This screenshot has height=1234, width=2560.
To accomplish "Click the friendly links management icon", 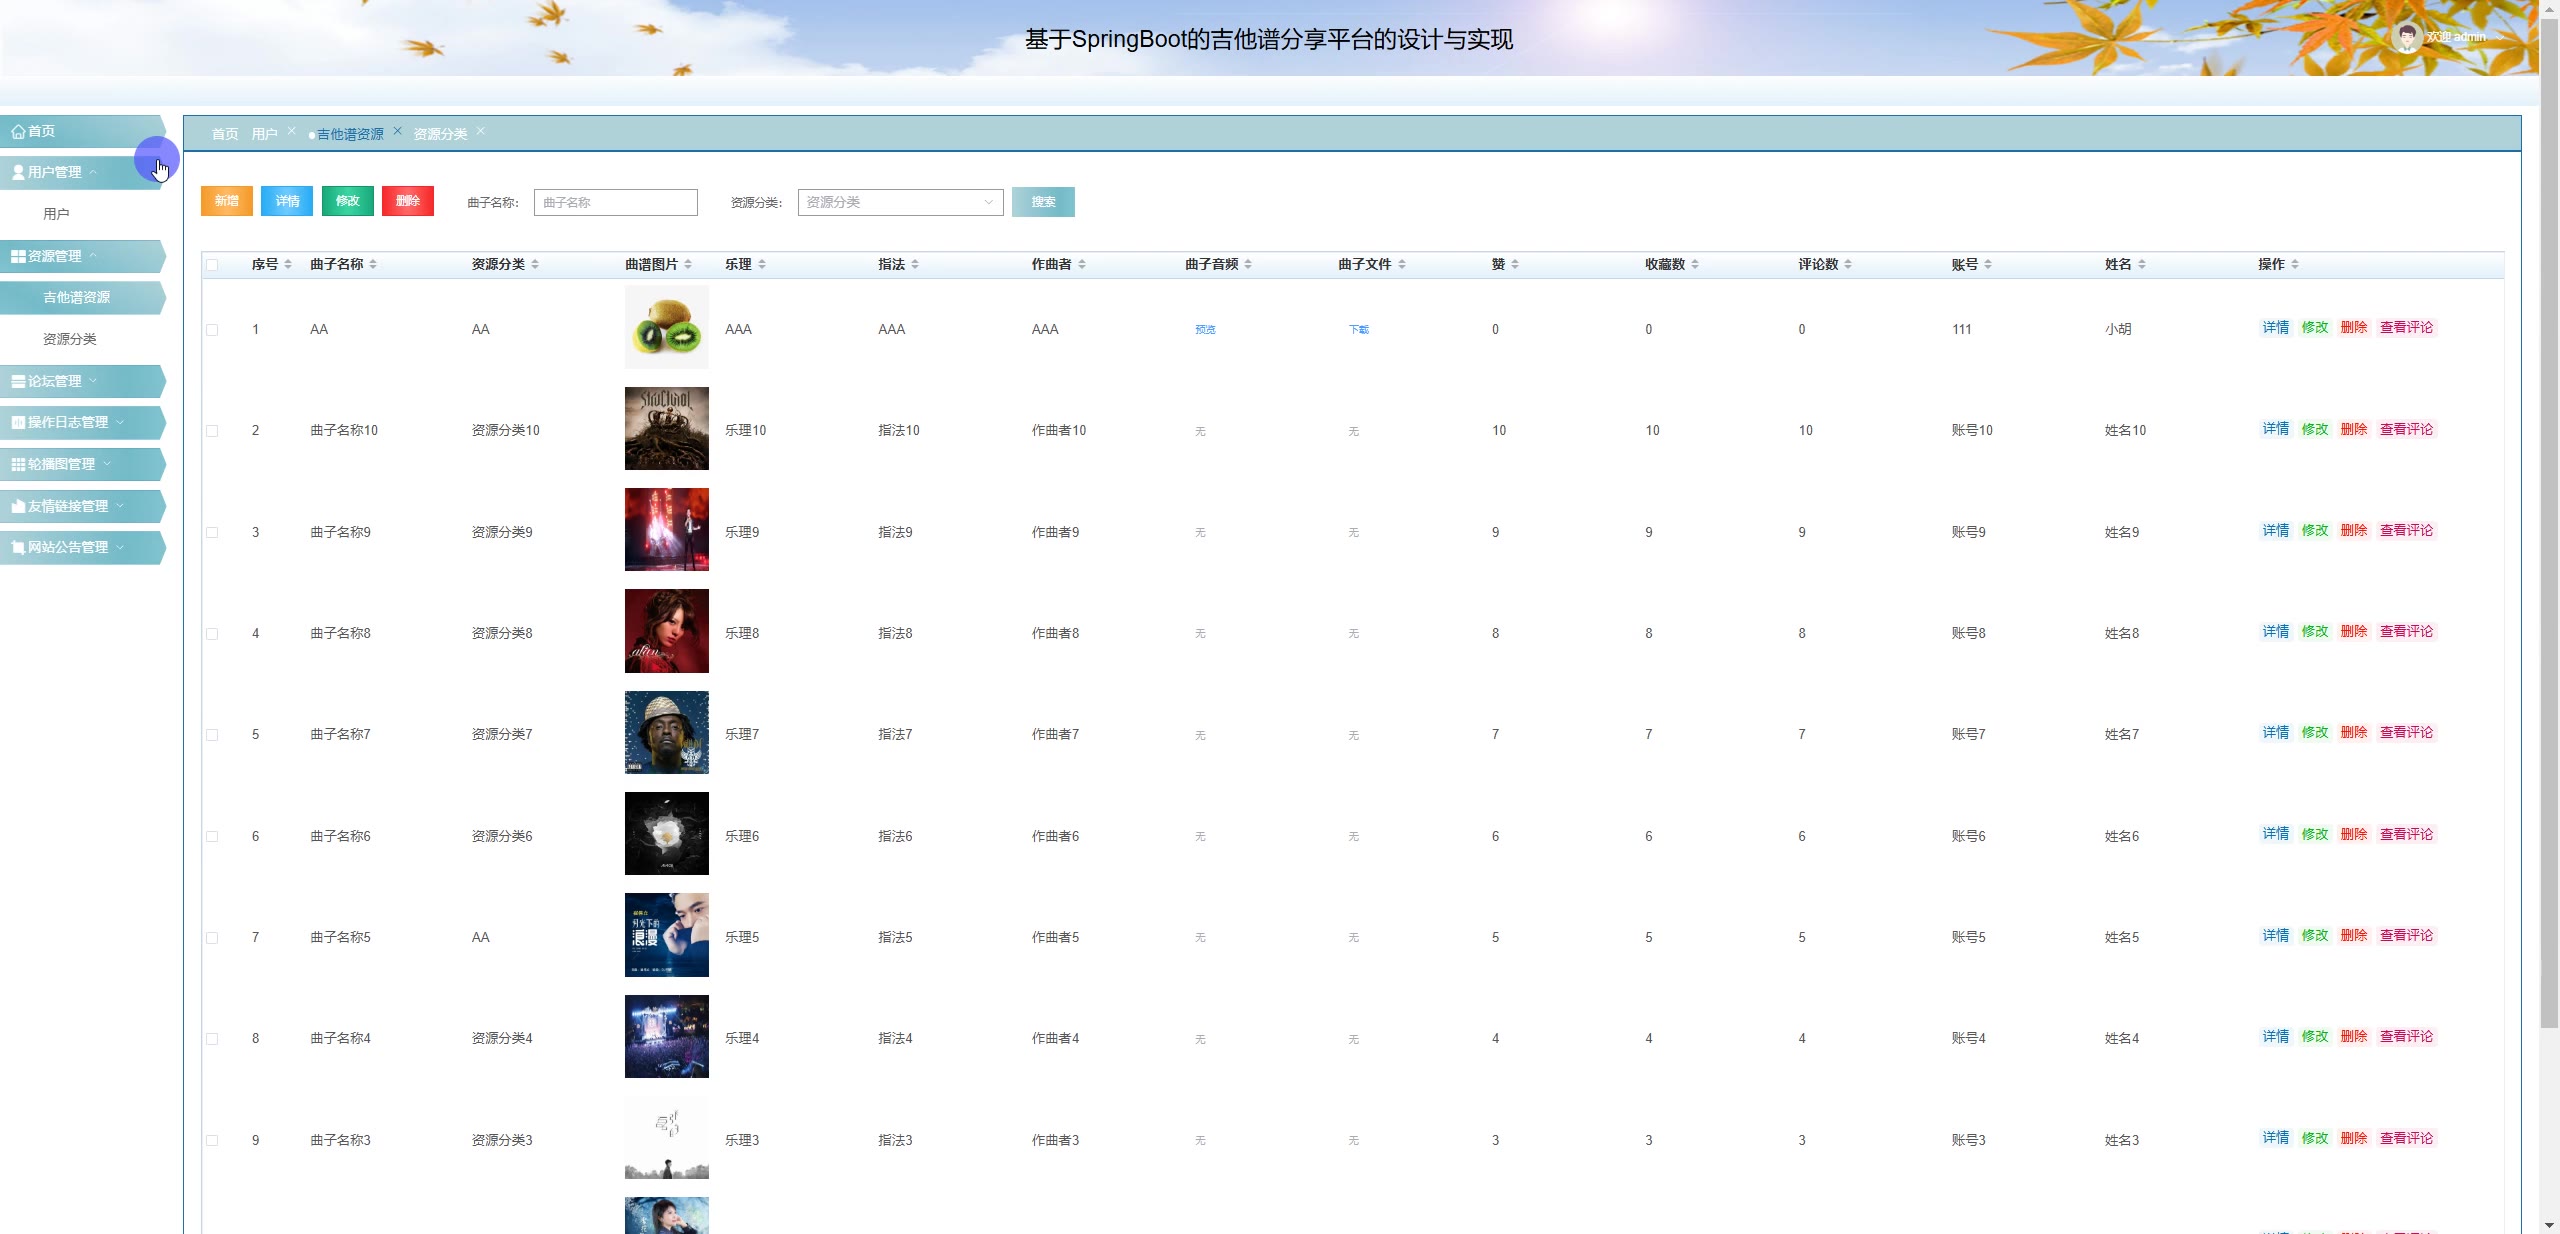I will click(x=18, y=507).
